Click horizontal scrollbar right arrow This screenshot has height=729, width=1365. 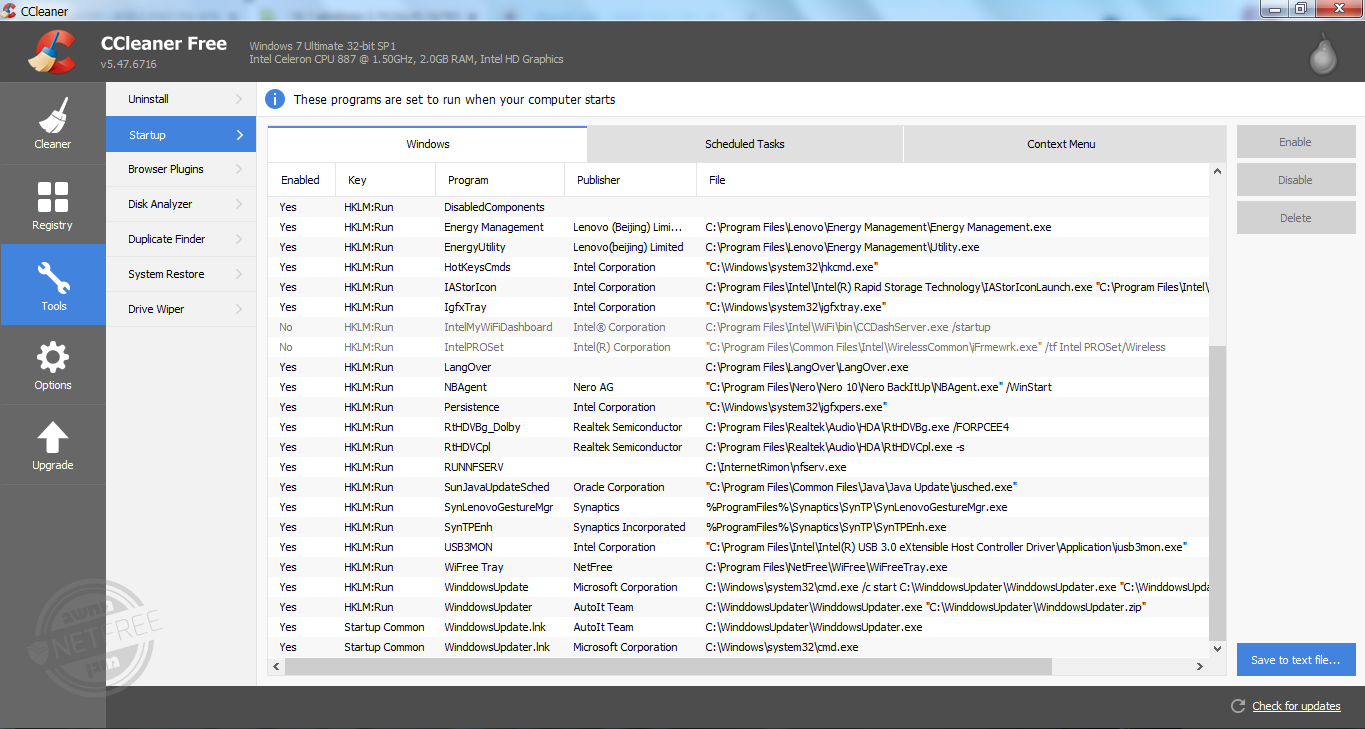click(1201, 666)
